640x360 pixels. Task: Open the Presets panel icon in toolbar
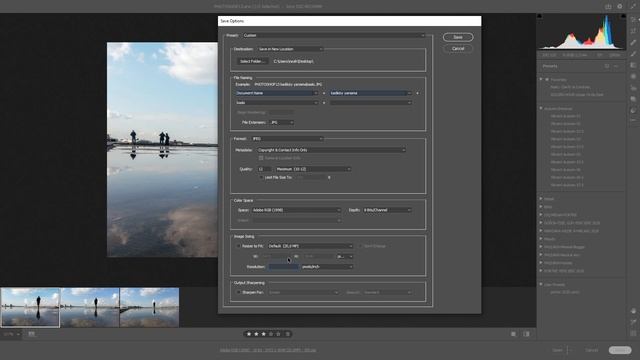click(633, 111)
